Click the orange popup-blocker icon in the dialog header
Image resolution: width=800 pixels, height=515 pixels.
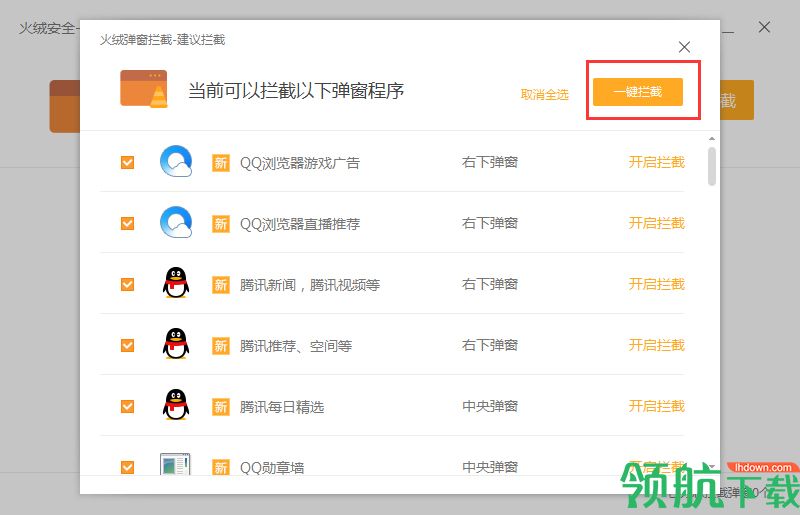[144, 89]
